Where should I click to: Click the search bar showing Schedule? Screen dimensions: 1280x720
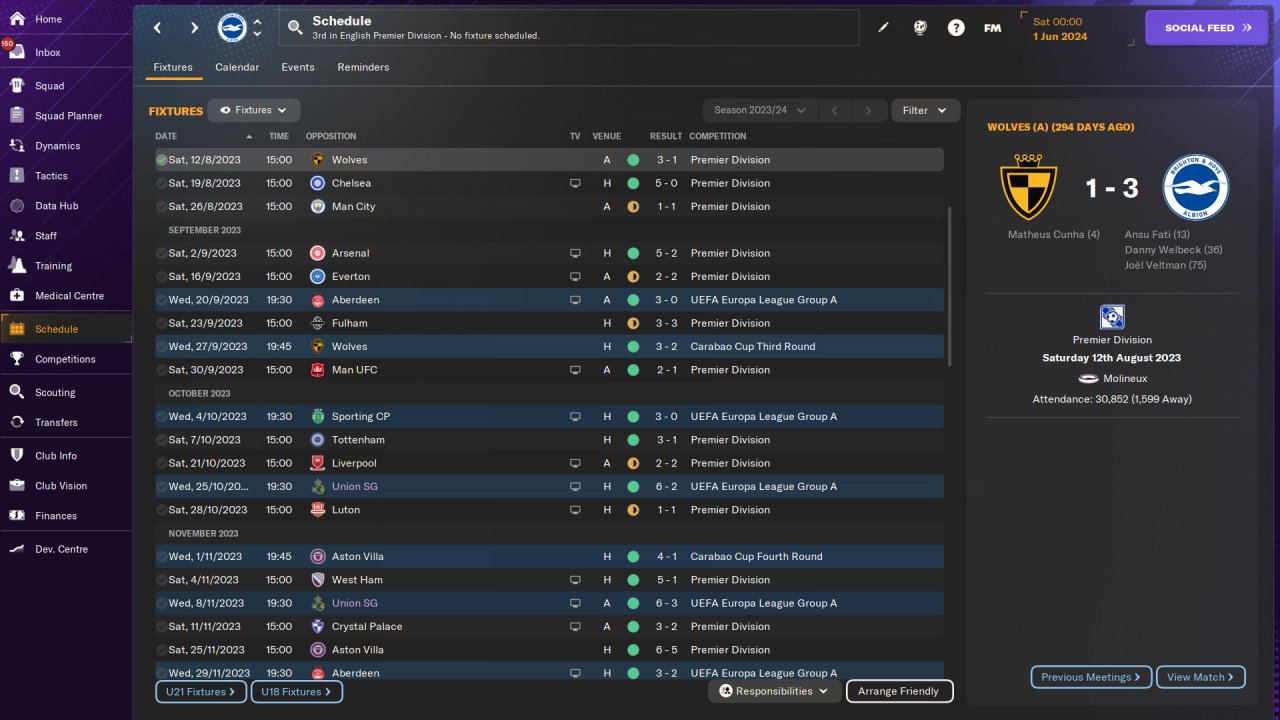[569, 28]
